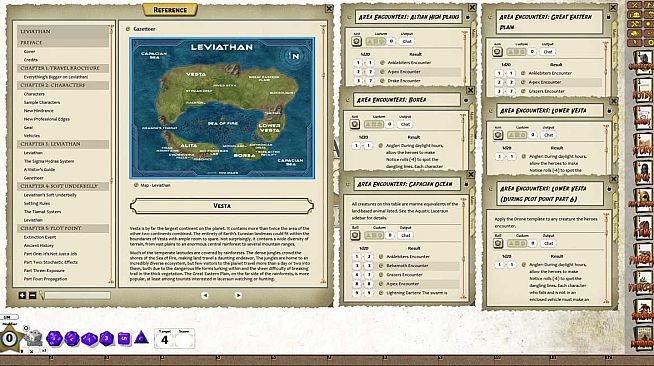Click Vesta content pane scrollbar
The width and height of the screenshot is (654, 366).
click(x=323, y=154)
